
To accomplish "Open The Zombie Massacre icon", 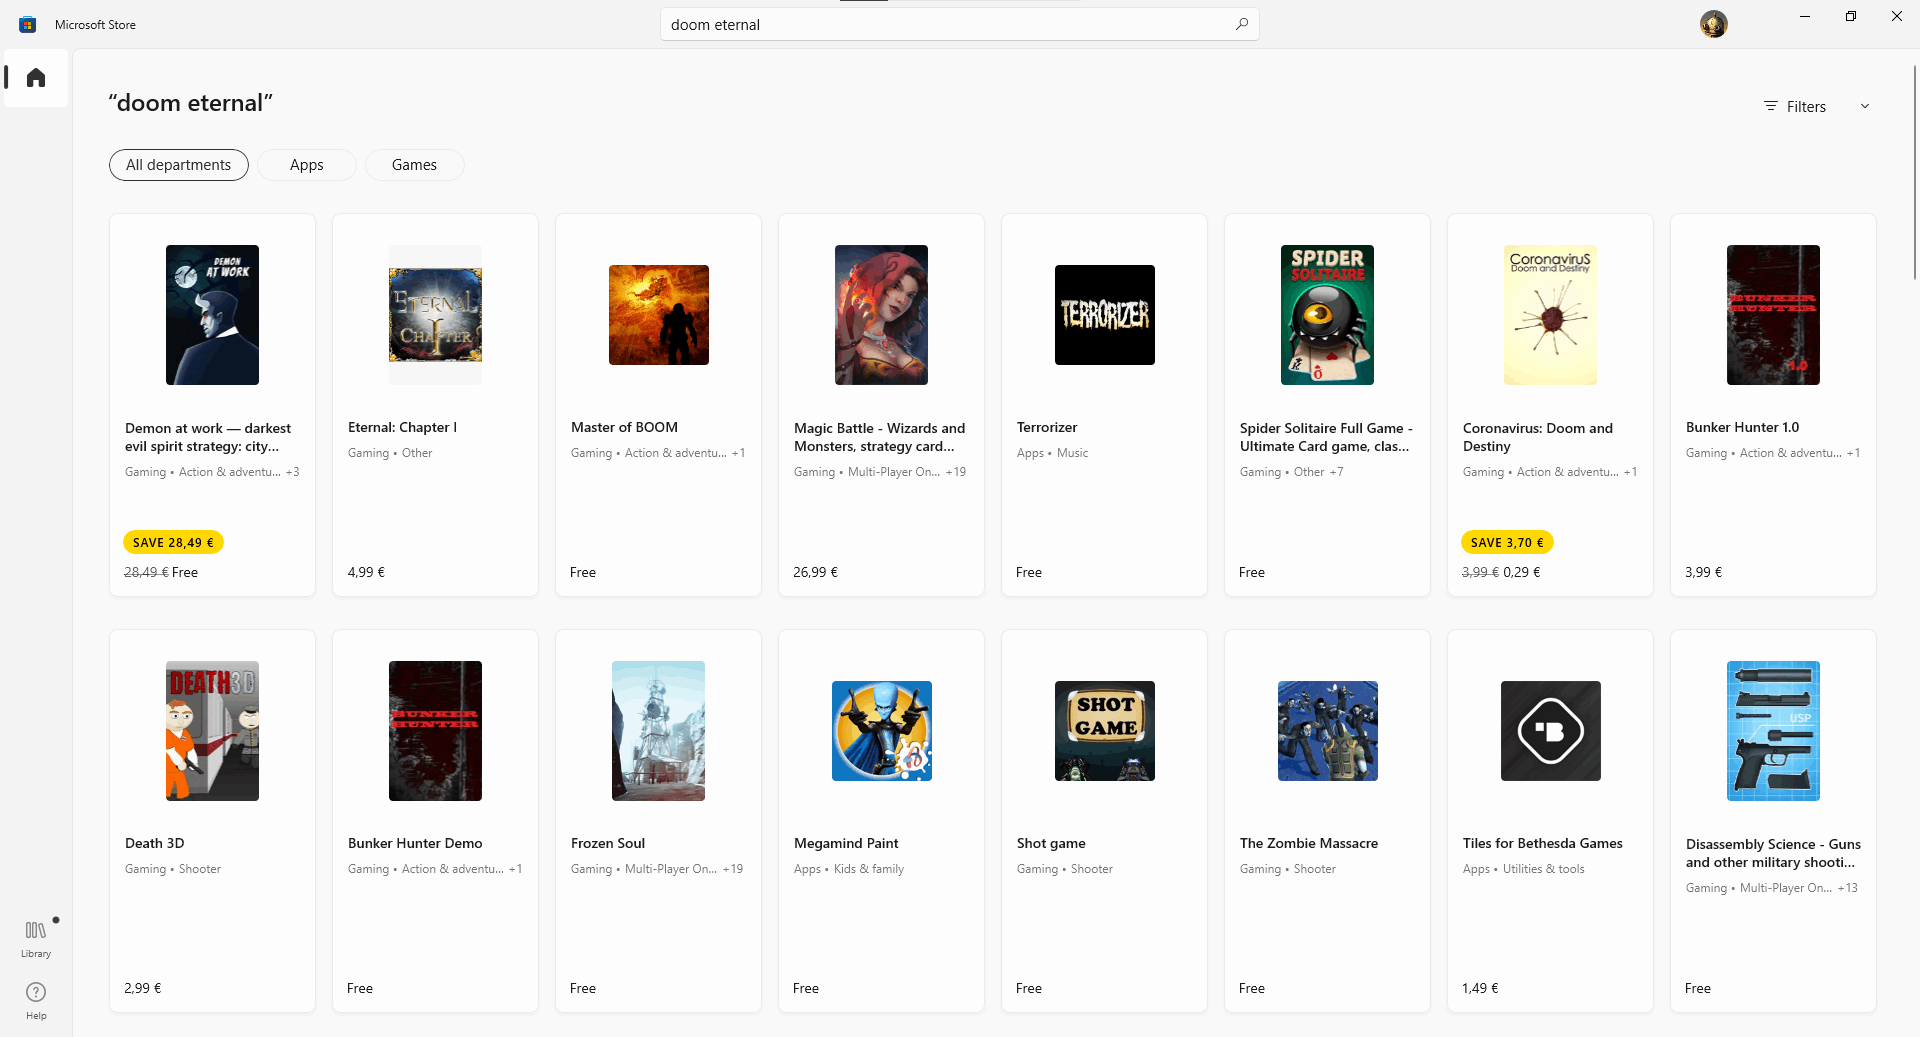I will (x=1328, y=731).
